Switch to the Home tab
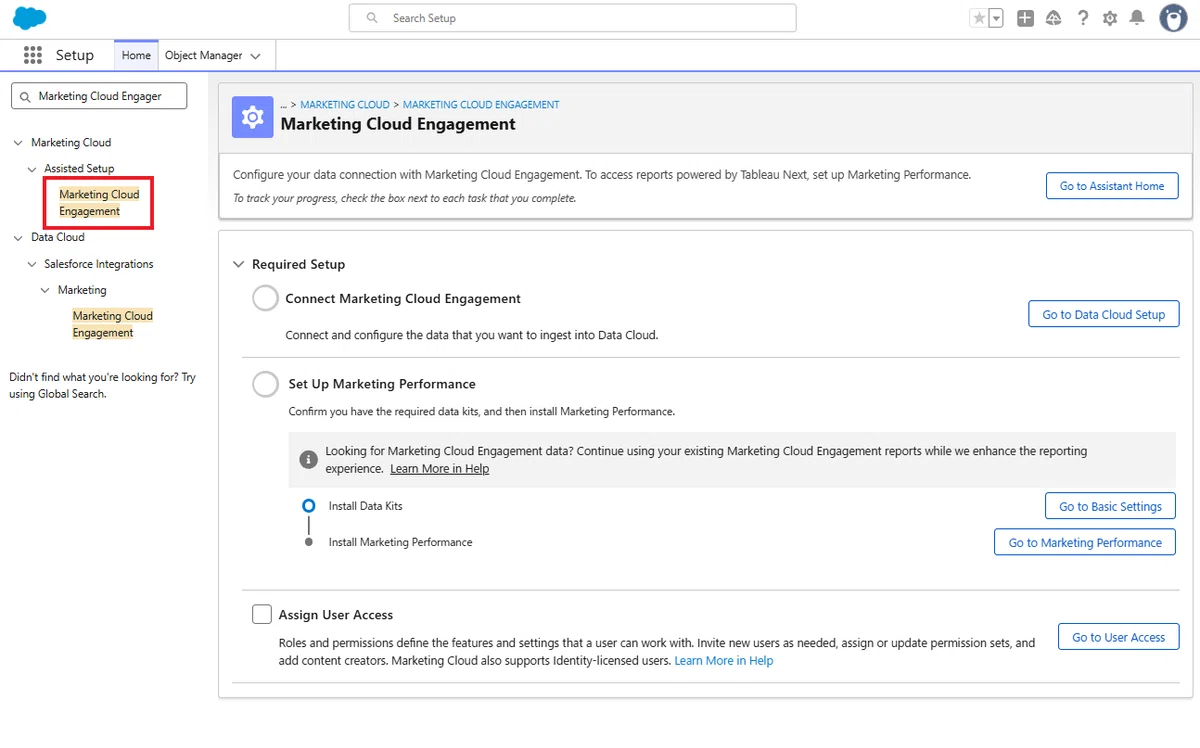This screenshot has height=748, width=1200. [136, 55]
